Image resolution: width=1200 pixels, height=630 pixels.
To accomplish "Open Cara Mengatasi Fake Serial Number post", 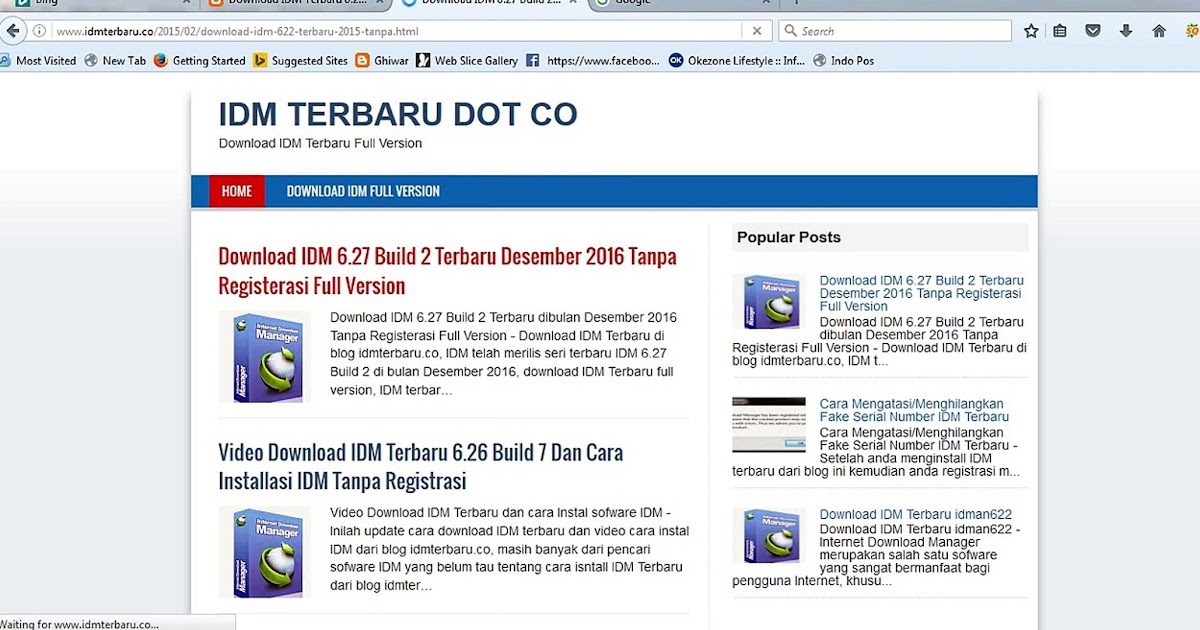I will tap(914, 410).
